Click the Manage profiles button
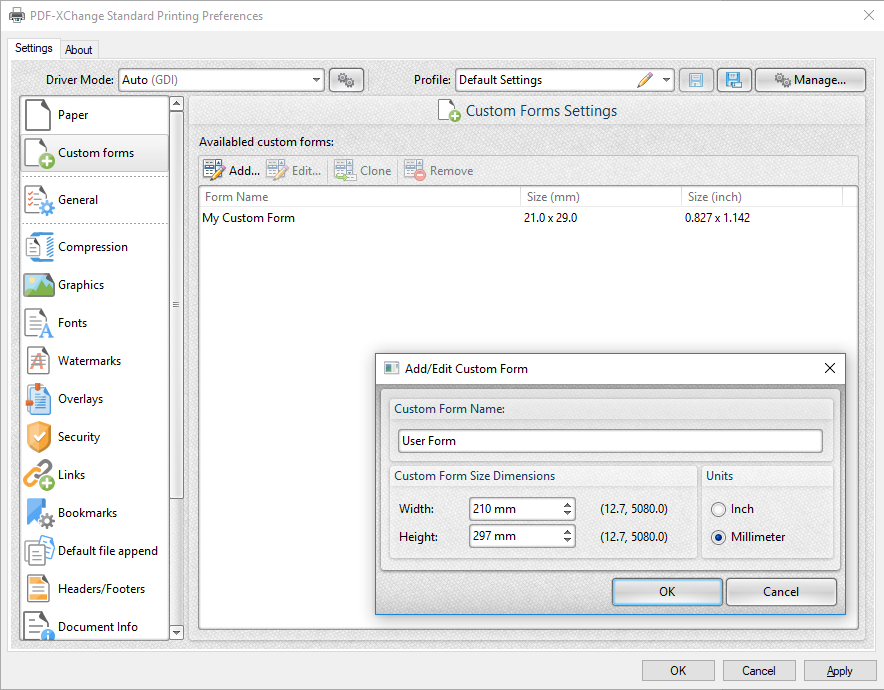This screenshot has width=884, height=690. pos(810,80)
